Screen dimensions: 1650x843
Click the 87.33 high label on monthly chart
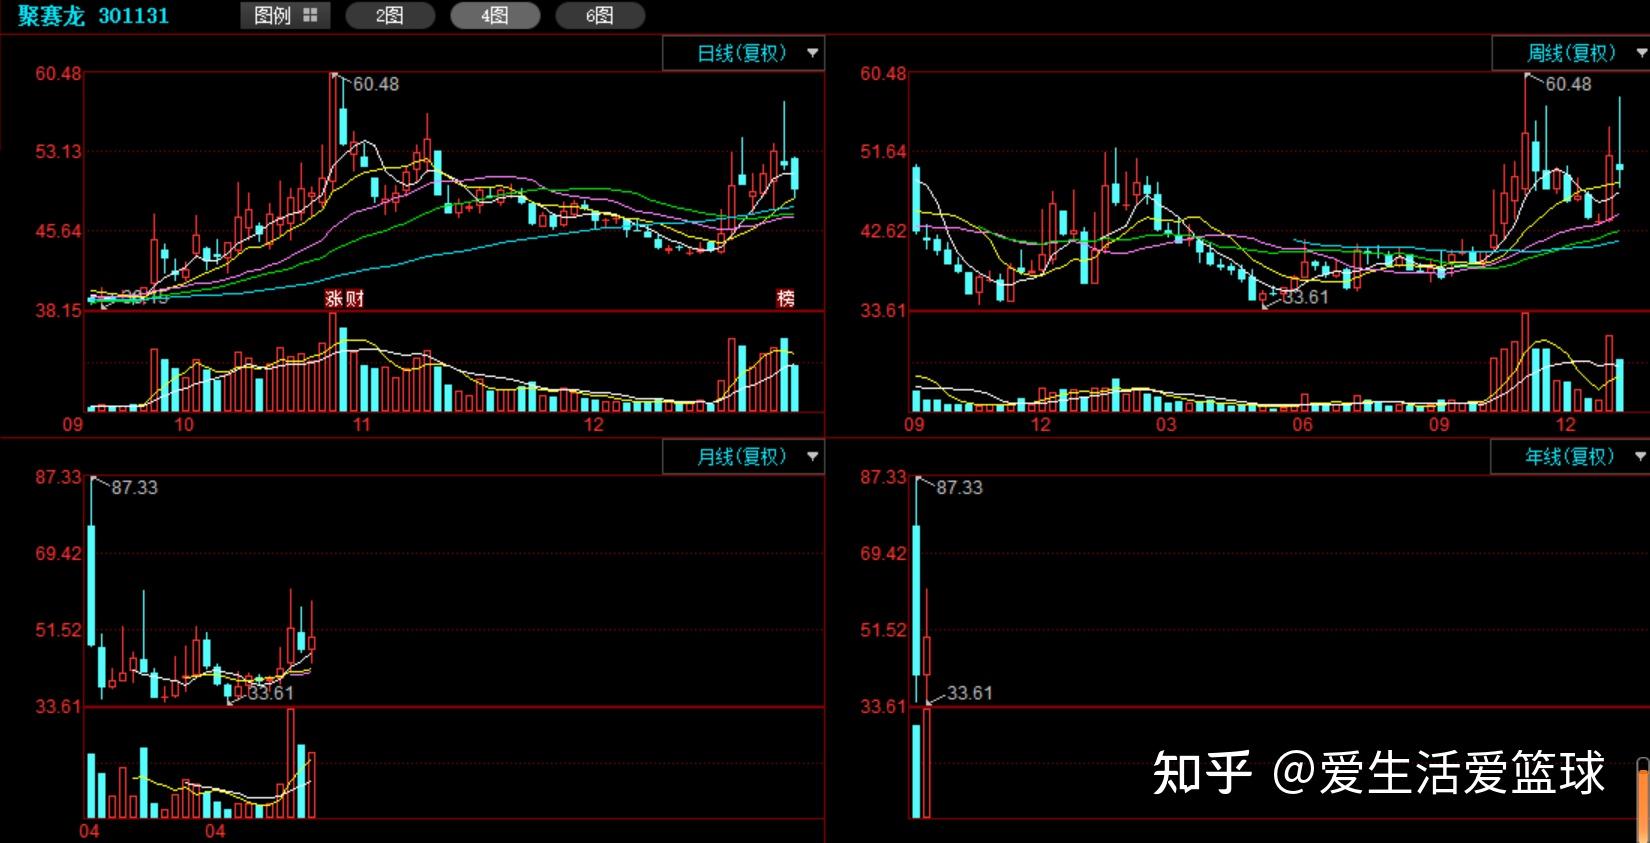(x=134, y=488)
